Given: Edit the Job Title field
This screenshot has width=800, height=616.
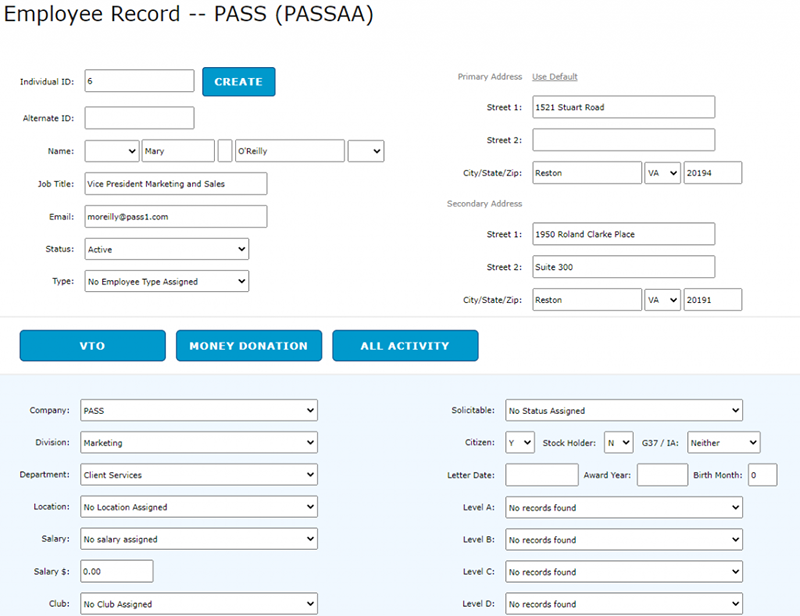Looking at the screenshot, I should click(176, 184).
